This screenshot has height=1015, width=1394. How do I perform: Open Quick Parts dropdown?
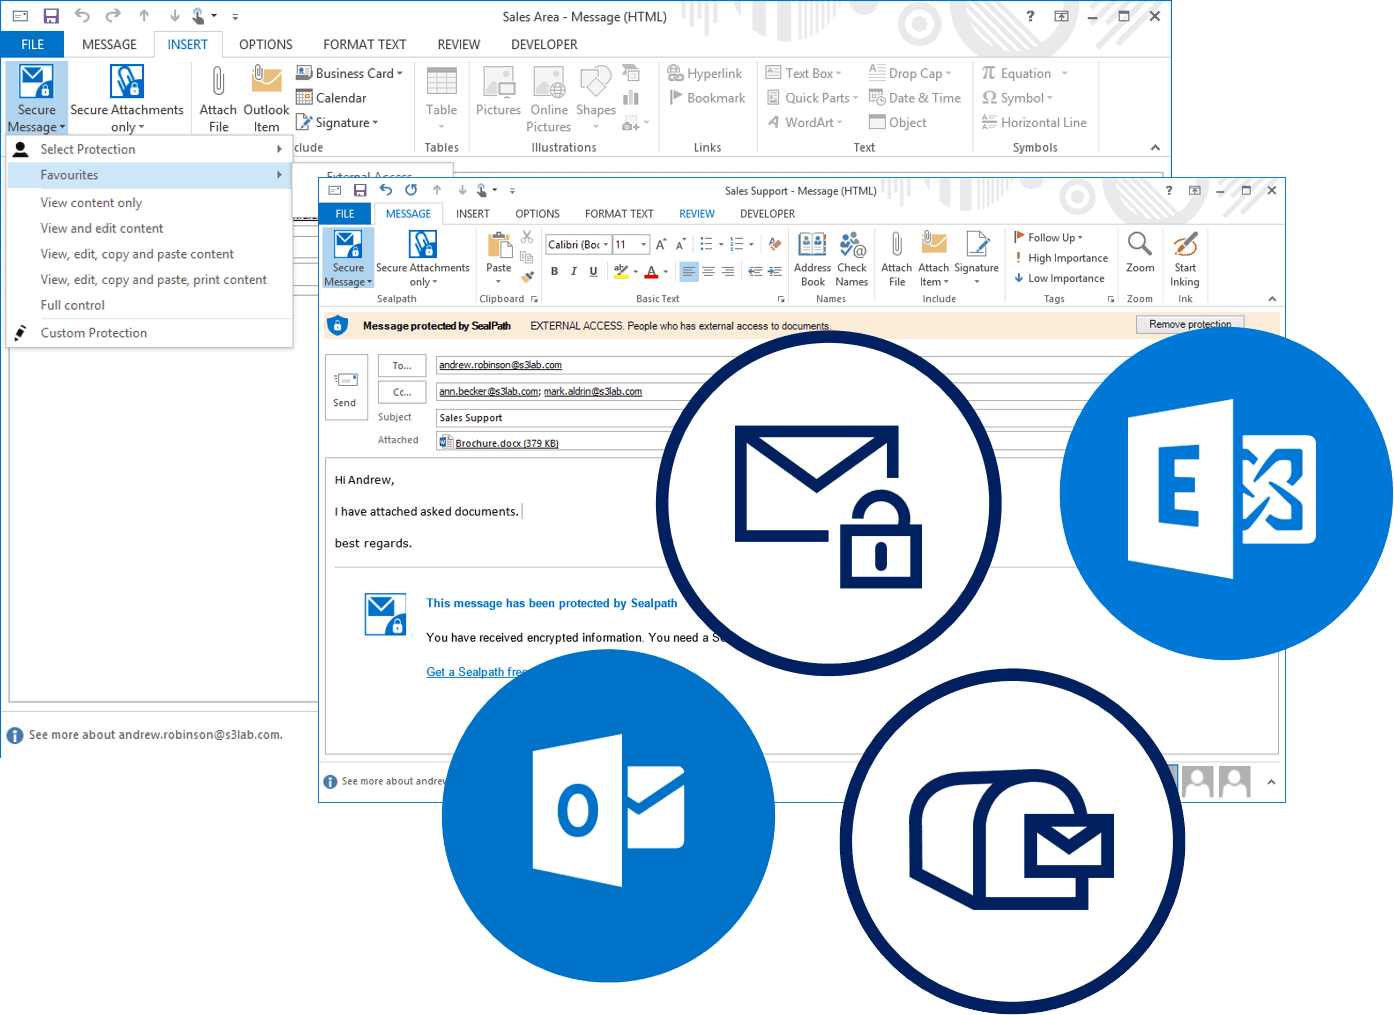(812, 98)
